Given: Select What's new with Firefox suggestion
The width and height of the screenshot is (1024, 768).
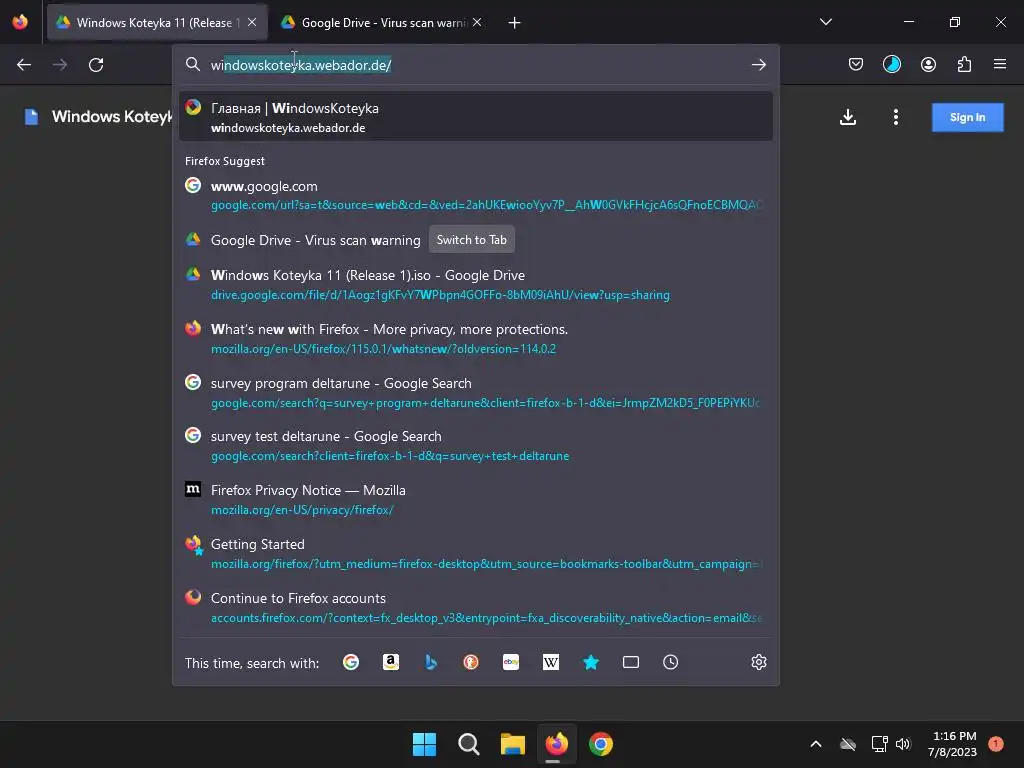Looking at the screenshot, I should click(475, 339).
